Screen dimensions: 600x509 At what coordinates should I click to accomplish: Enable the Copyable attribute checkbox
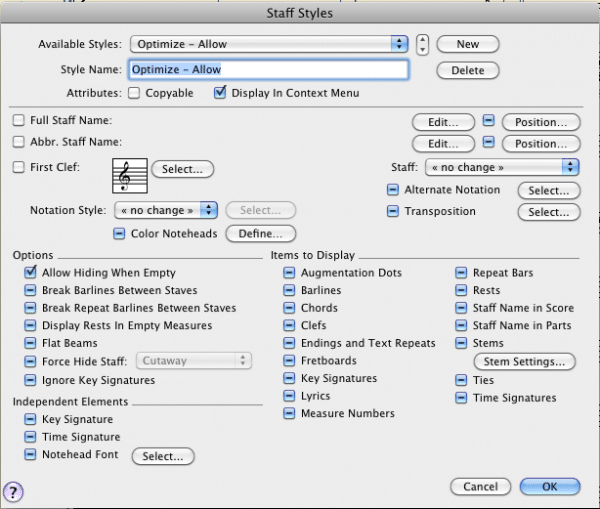click(x=134, y=94)
